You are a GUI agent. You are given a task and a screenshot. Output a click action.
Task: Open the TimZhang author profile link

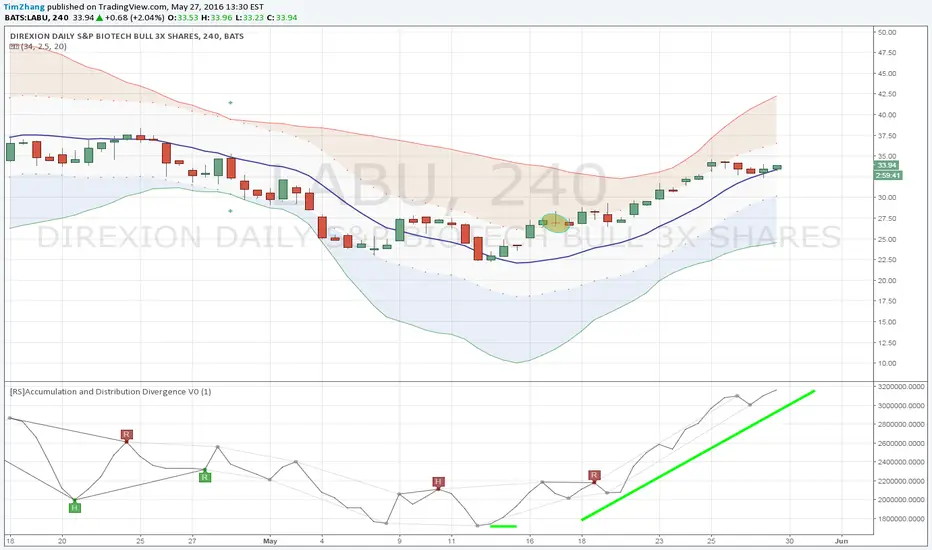tap(25, 7)
